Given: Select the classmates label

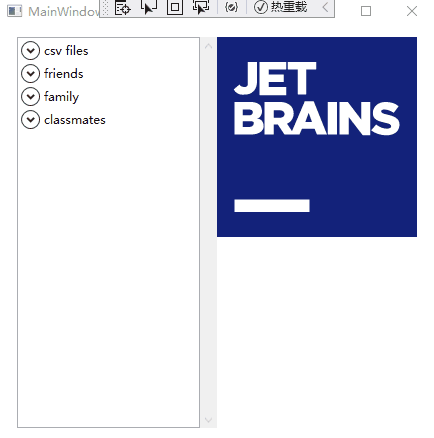Looking at the screenshot, I should click(75, 120).
